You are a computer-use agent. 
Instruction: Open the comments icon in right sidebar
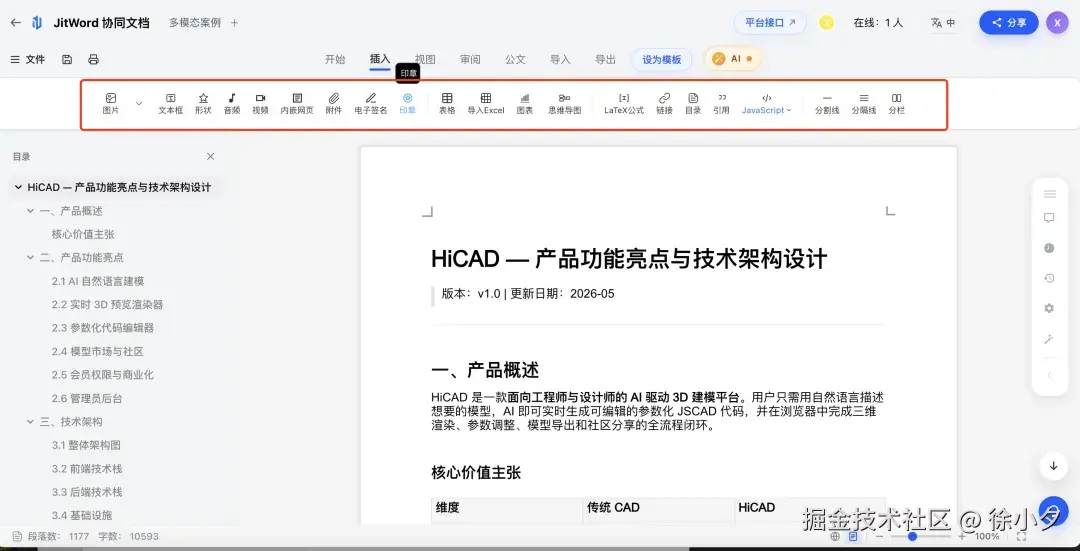1049,218
